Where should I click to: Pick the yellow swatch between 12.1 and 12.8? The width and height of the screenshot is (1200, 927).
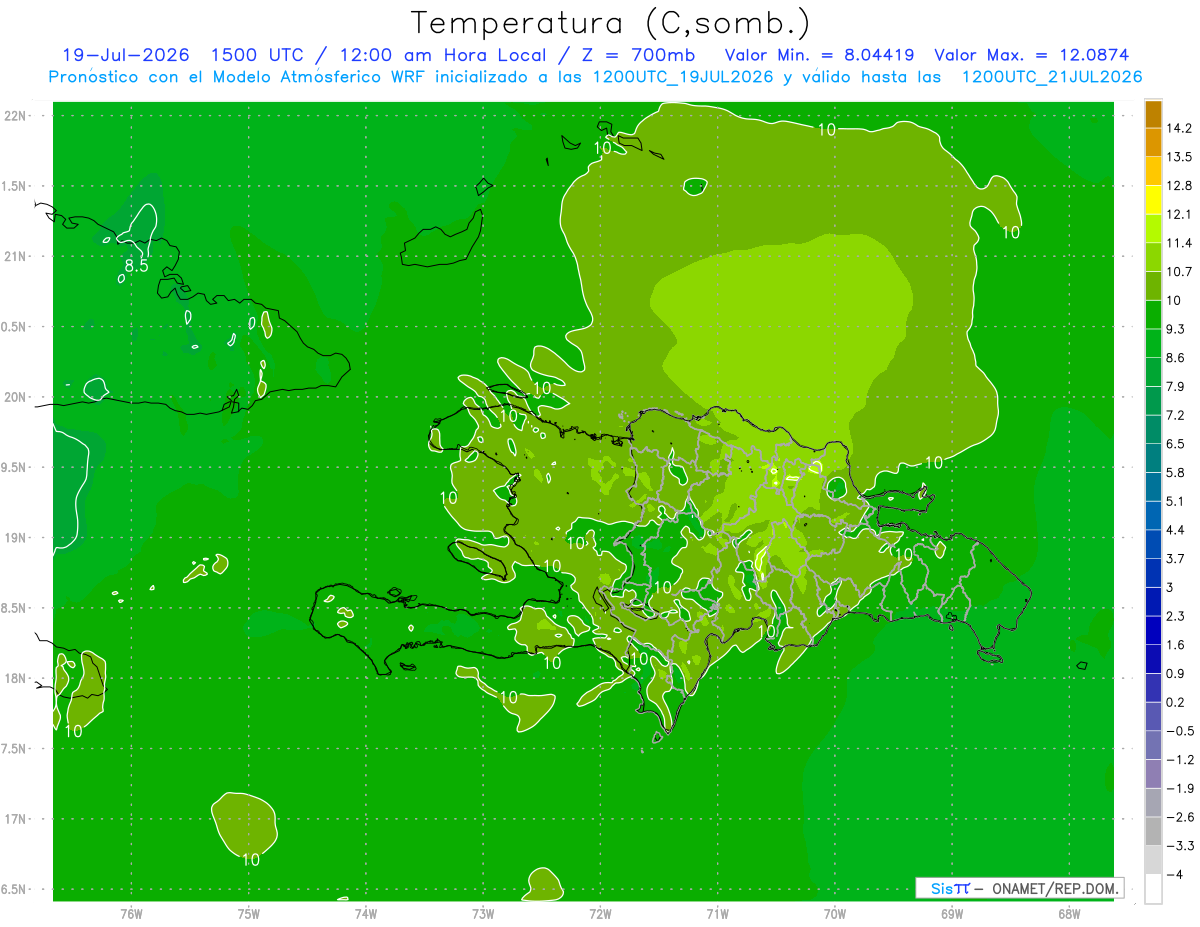point(1153,200)
